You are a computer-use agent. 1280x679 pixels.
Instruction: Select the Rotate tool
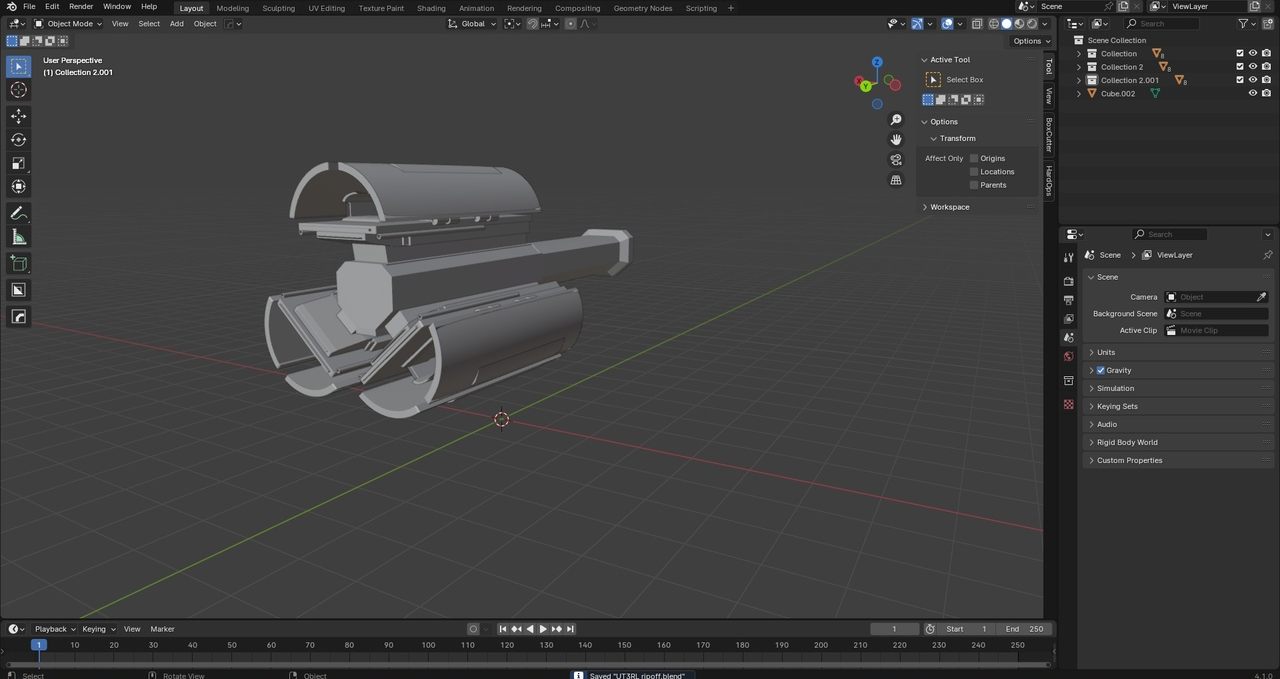click(18, 140)
